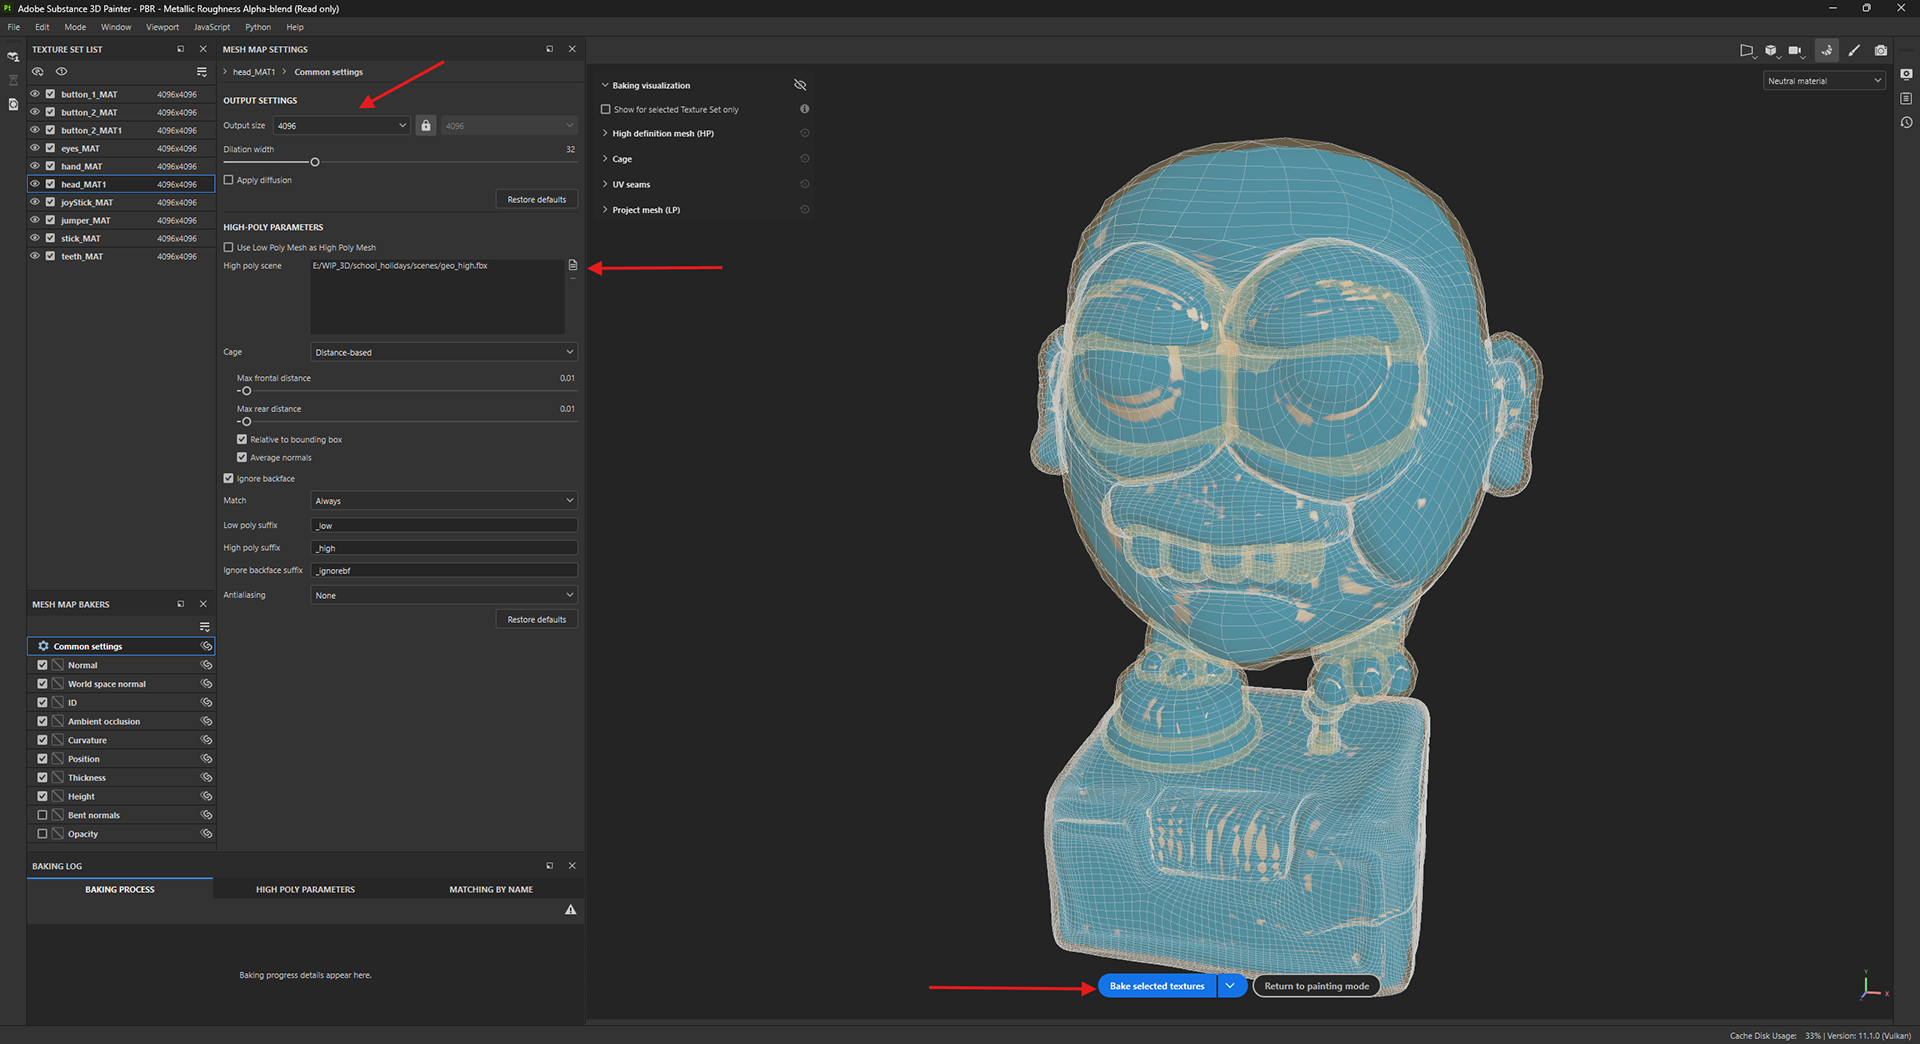Click the Texture Set List filter menu icon
The image size is (1920, 1044).
[201, 72]
